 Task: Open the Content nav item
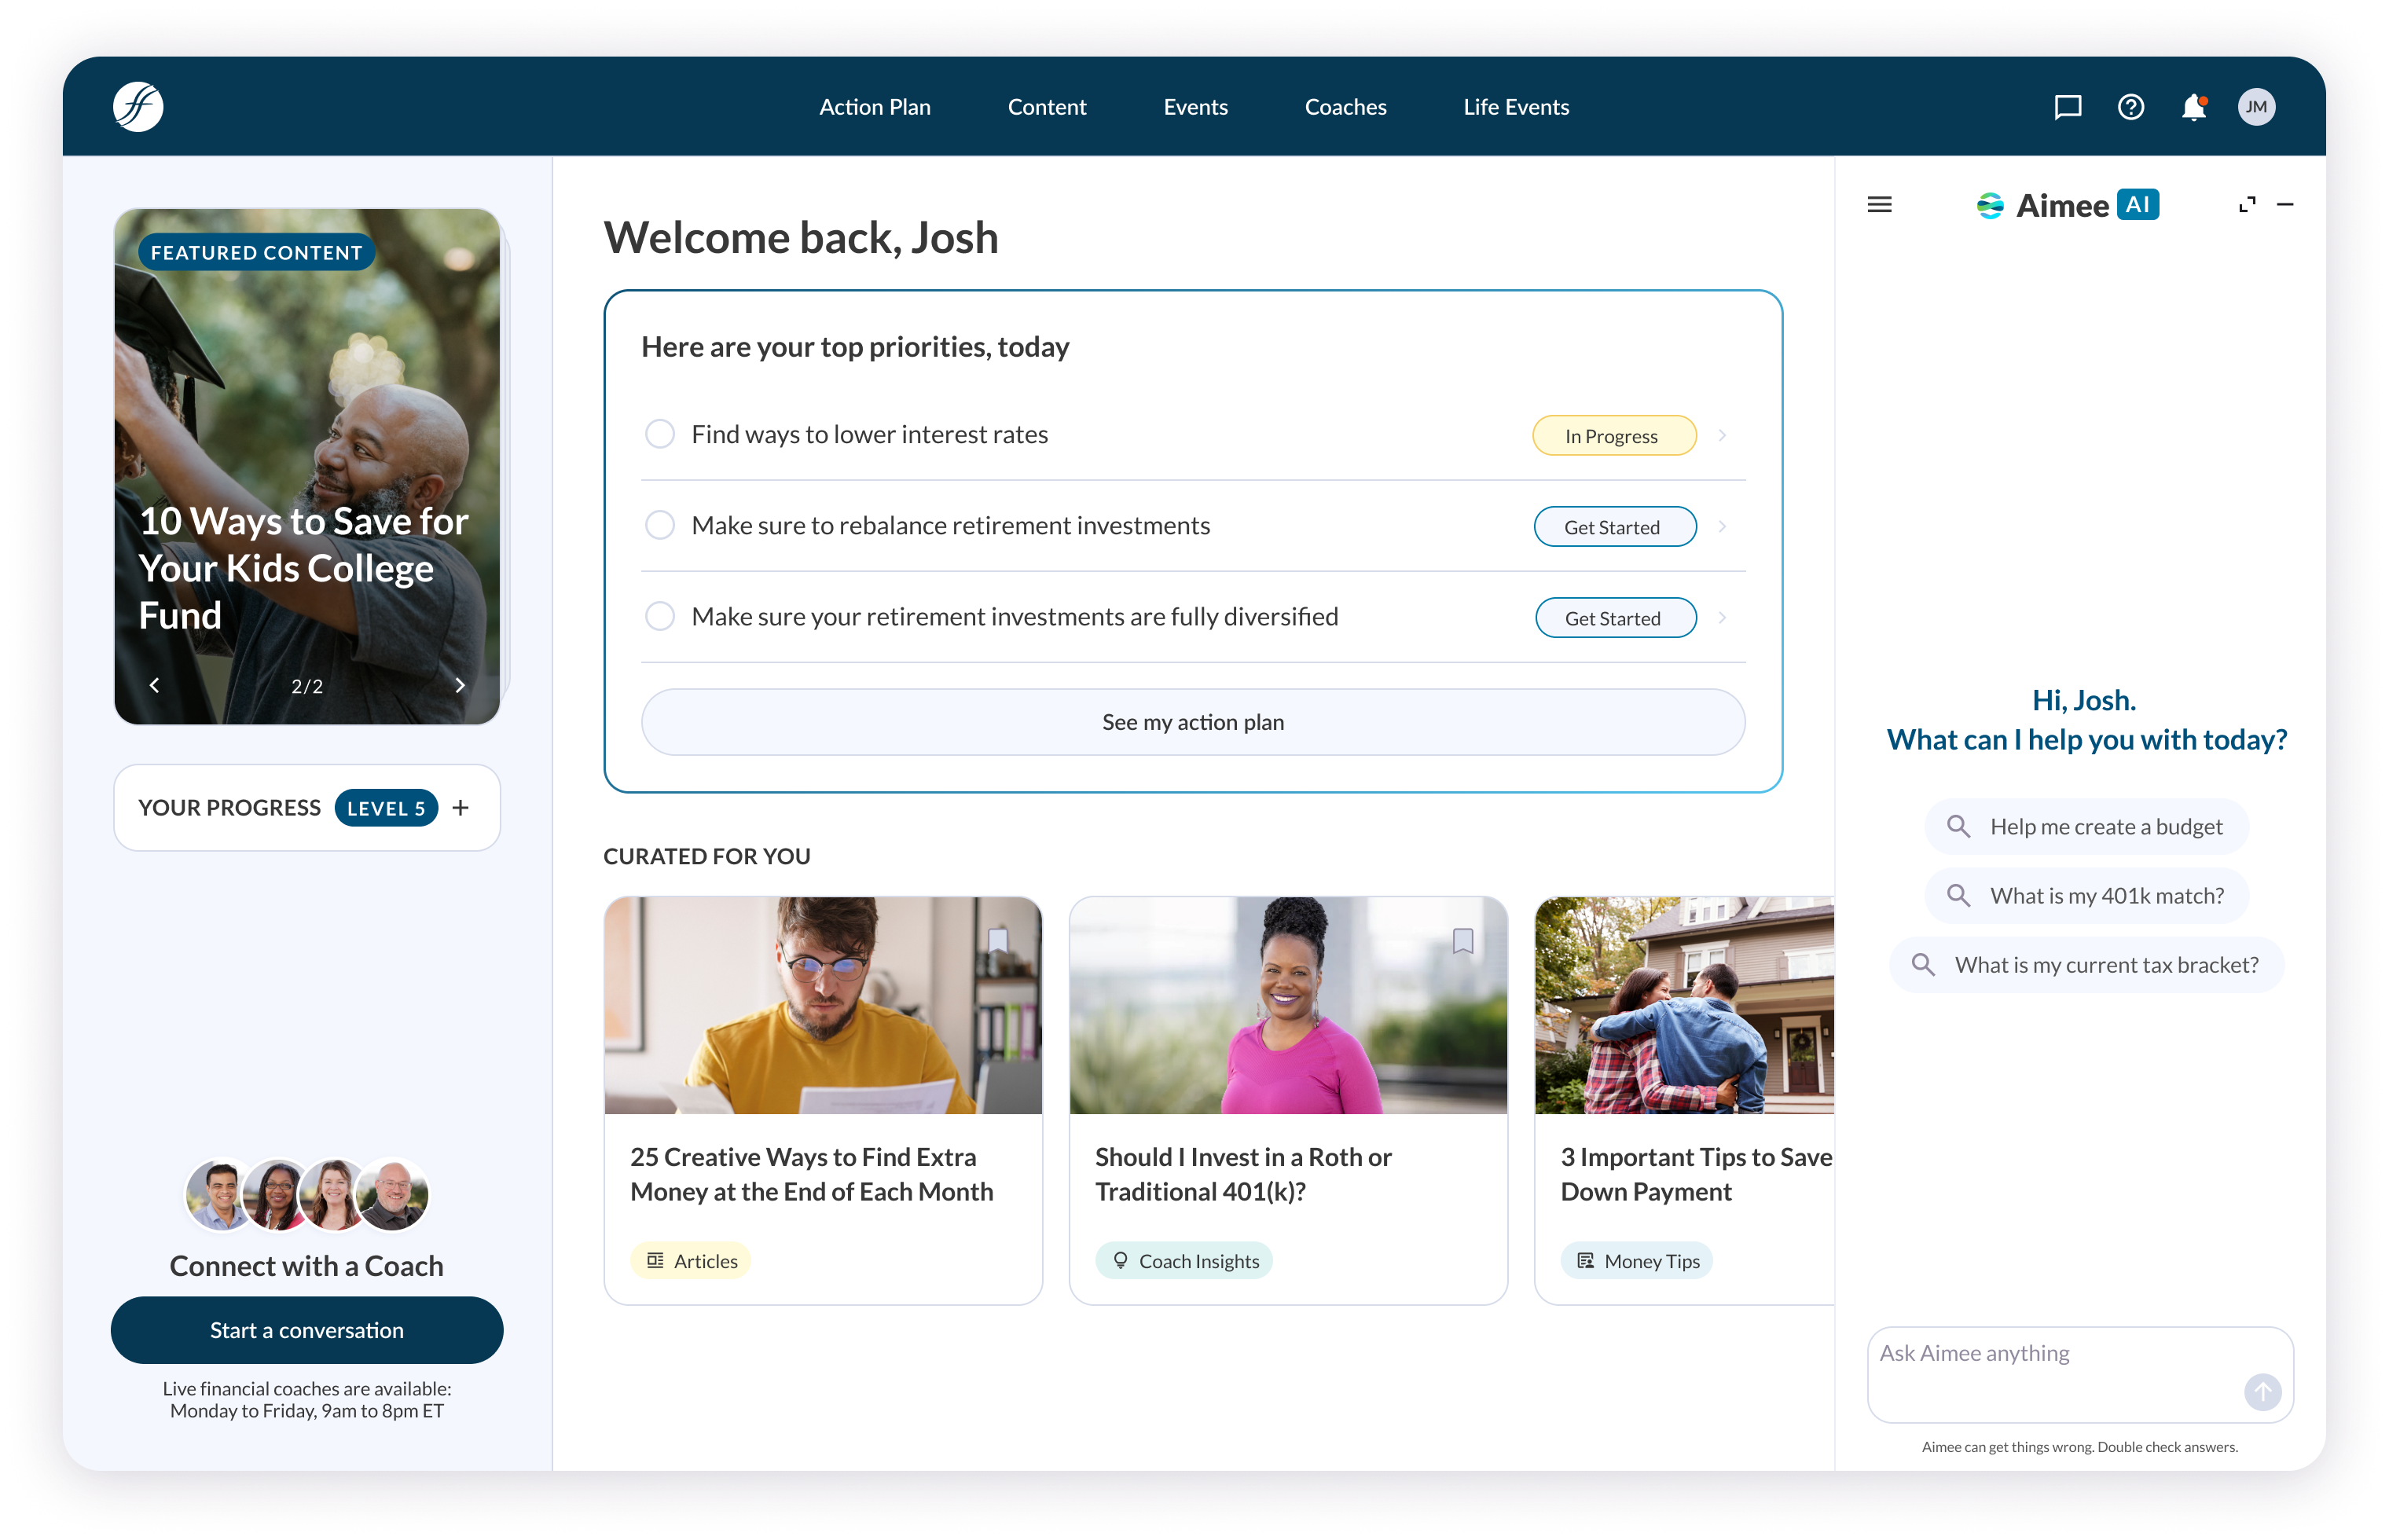pos(1047,107)
